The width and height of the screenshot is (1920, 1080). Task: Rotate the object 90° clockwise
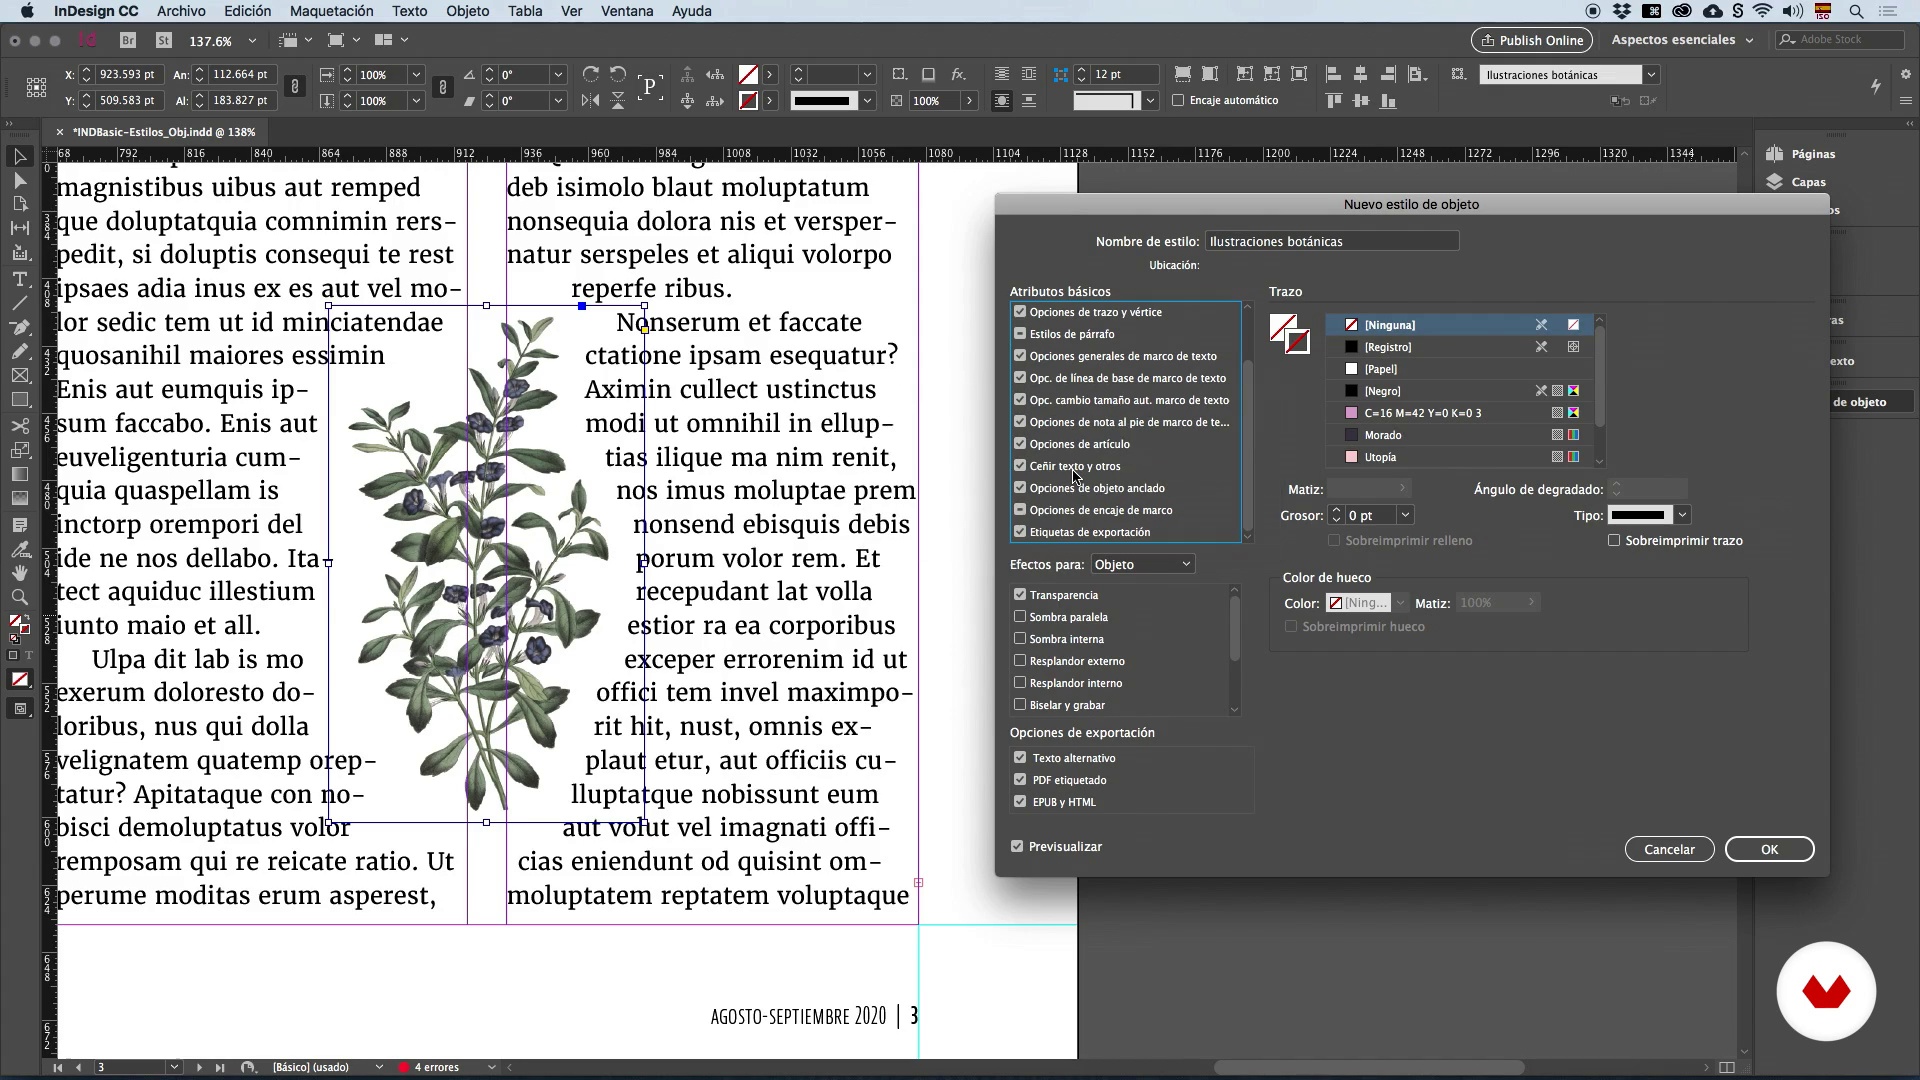(x=591, y=75)
